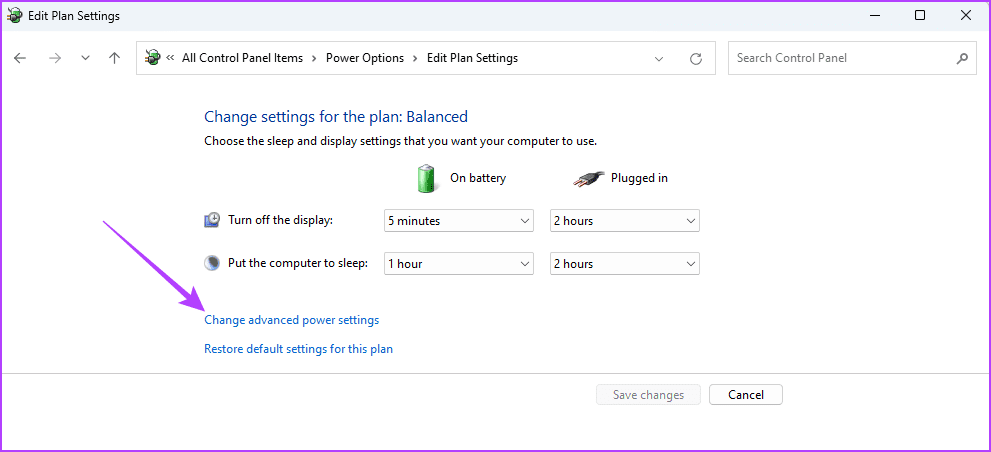The width and height of the screenshot is (991, 452).
Task: Open Change advanced power settings link
Action: click(x=291, y=320)
